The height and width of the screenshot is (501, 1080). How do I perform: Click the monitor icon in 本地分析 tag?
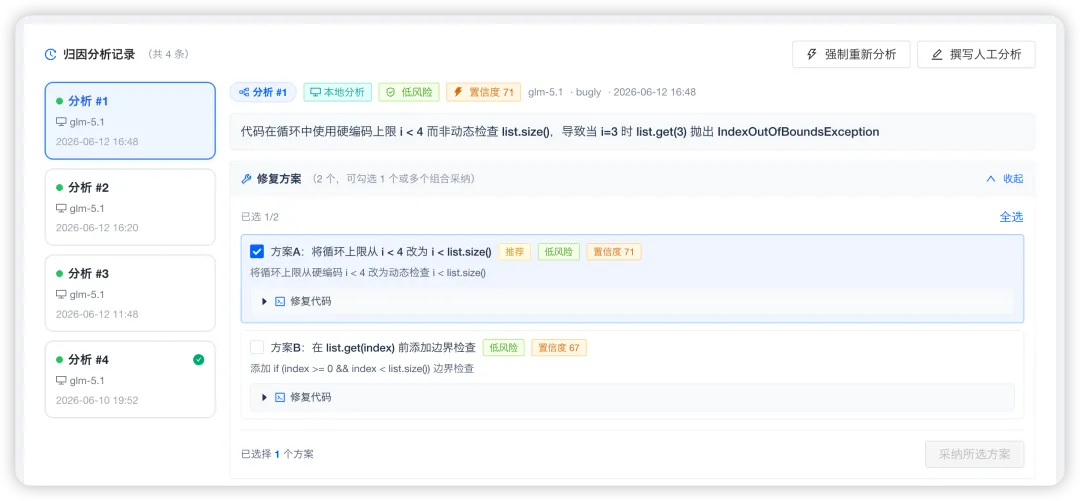[x=315, y=92]
